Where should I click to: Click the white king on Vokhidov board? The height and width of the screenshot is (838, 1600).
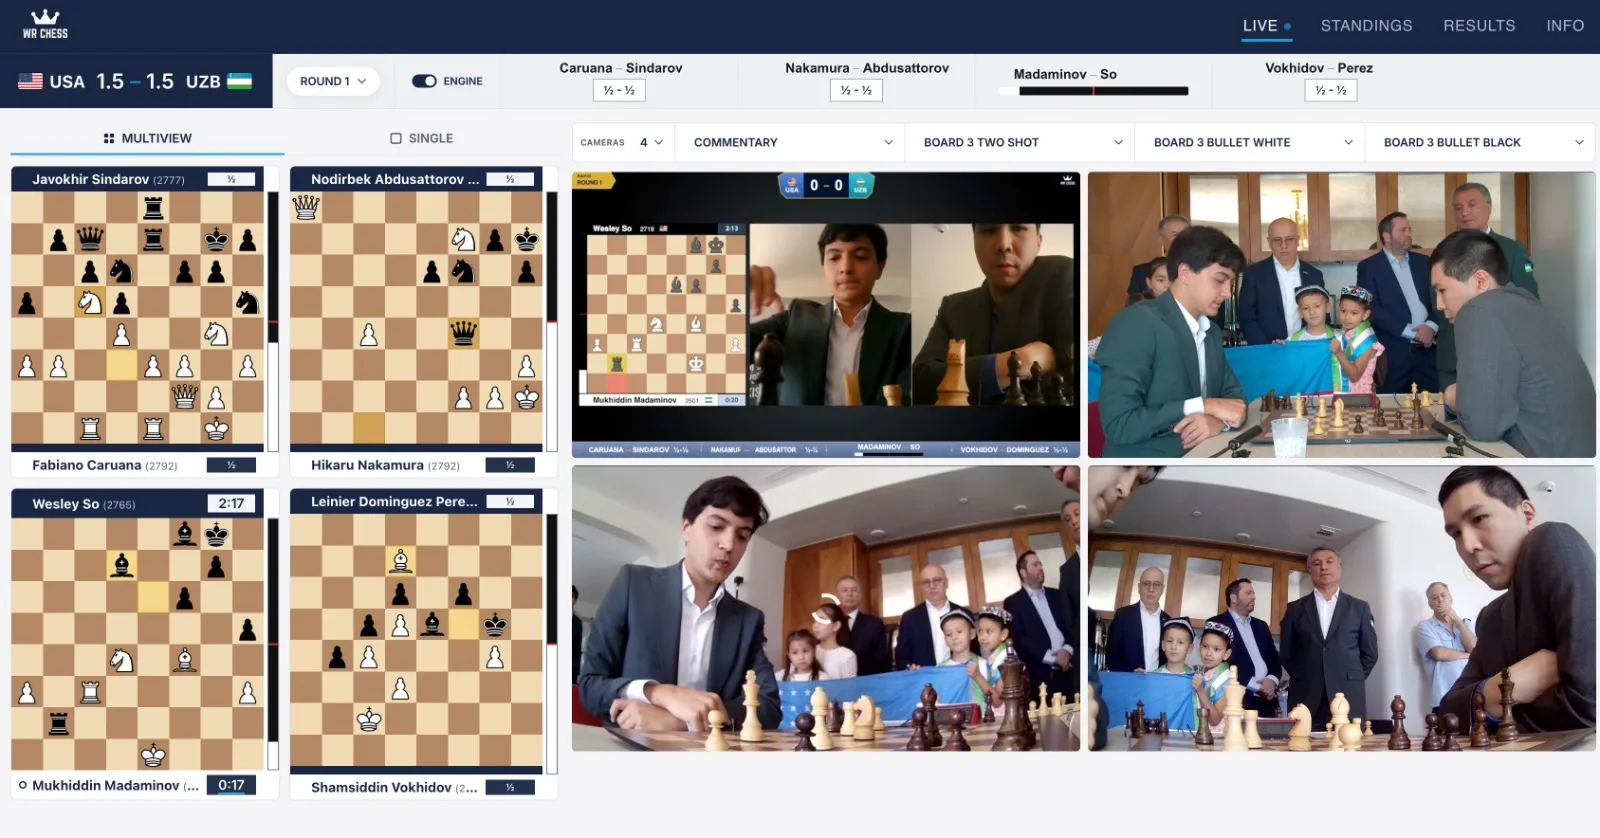point(369,719)
